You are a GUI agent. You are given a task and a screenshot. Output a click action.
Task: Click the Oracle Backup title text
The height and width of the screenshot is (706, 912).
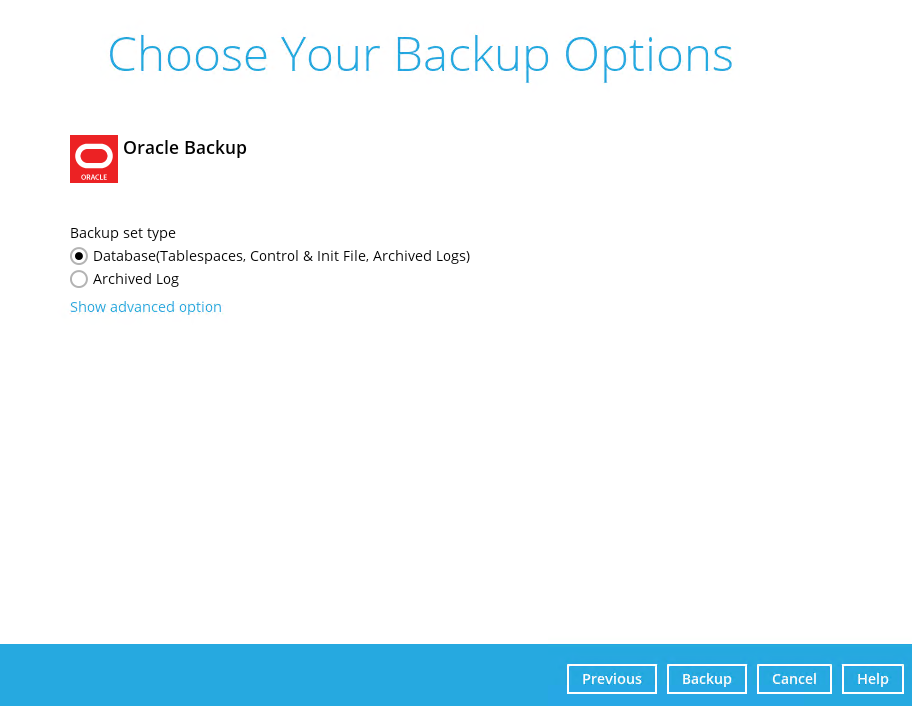point(185,148)
